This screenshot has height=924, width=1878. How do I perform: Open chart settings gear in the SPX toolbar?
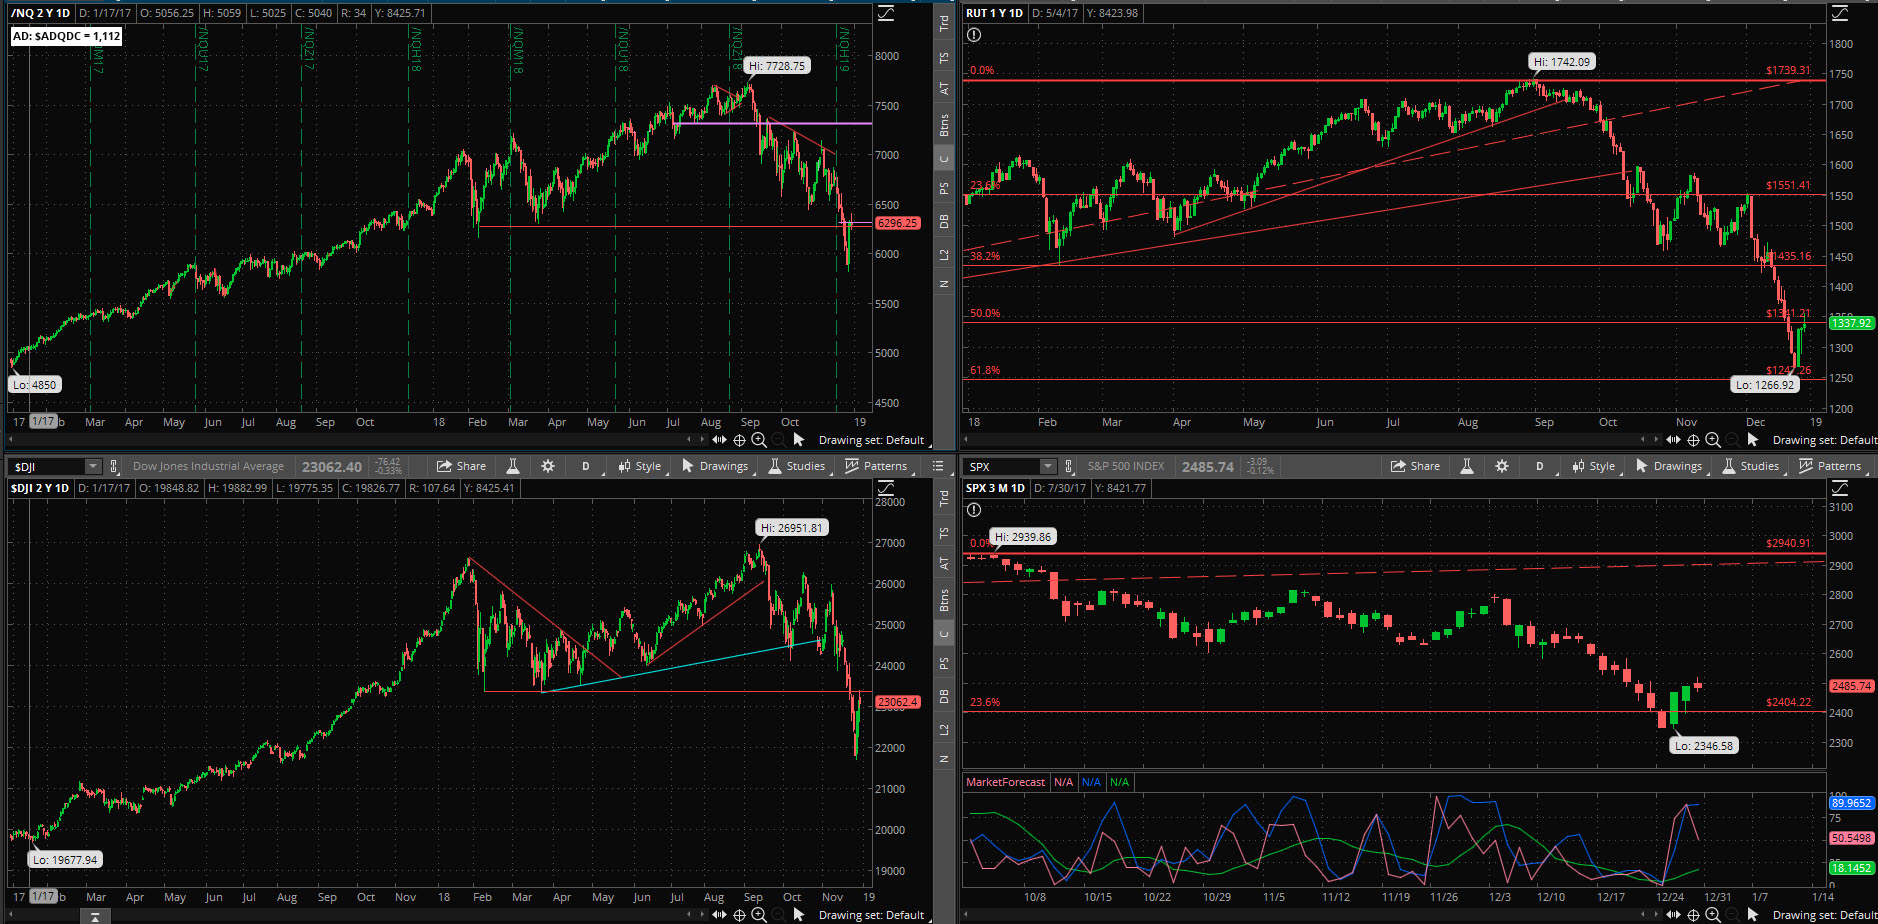(1502, 466)
